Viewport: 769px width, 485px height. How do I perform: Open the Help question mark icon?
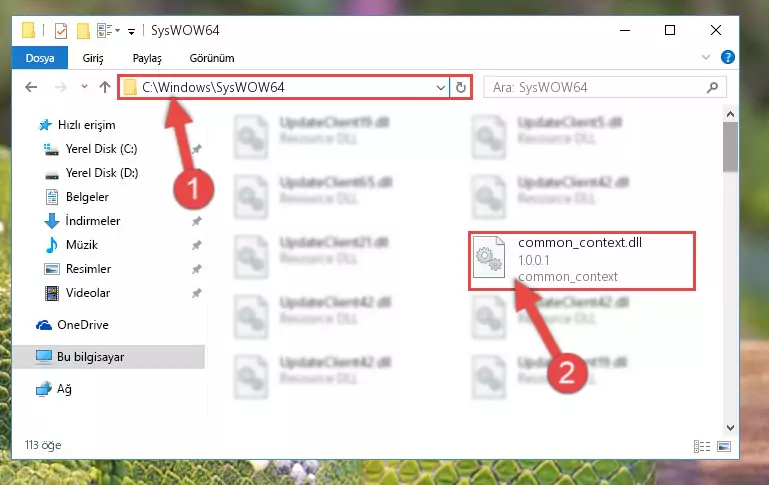[727, 57]
